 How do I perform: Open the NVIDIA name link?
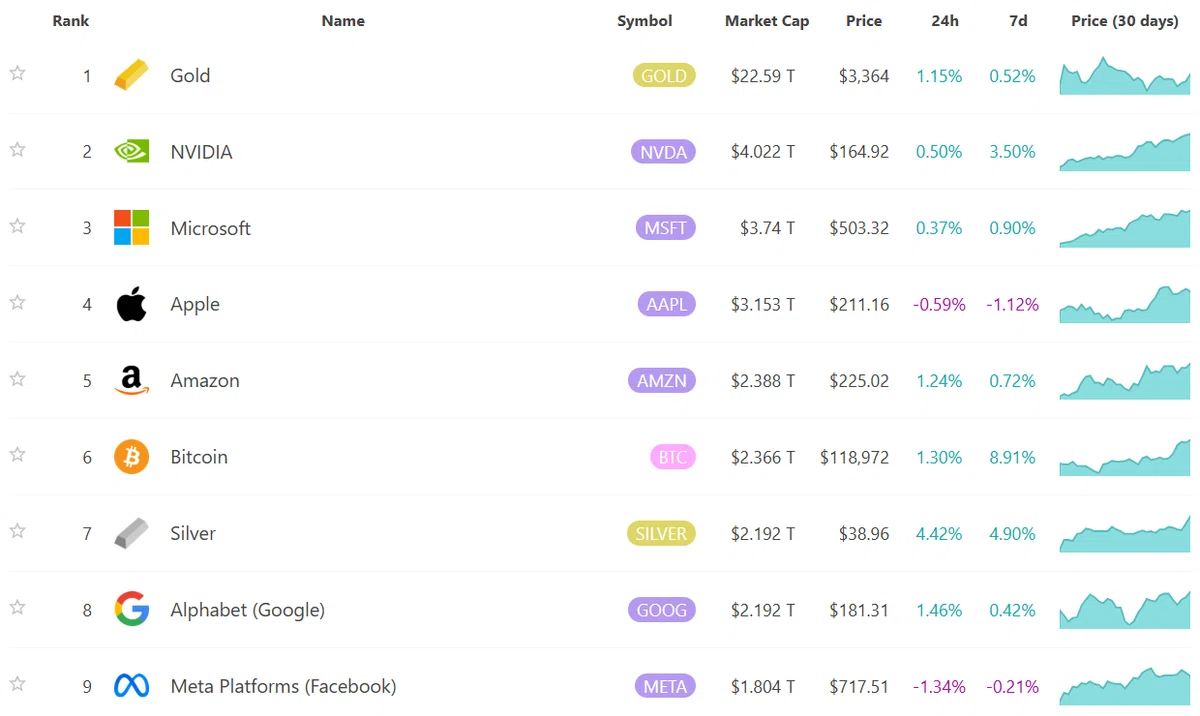click(201, 152)
